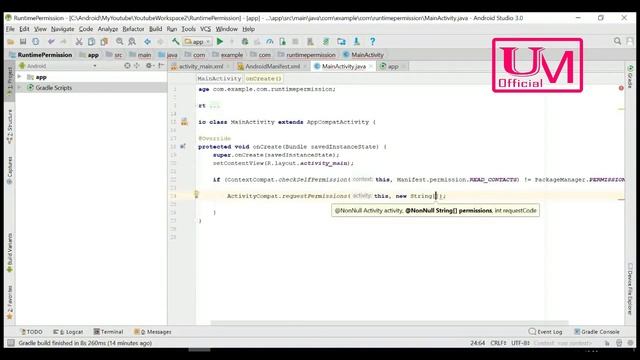Click the UTF-8 encoding status entry
The width and height of the screenshot is (640, 360).
[x=520, y=343]
